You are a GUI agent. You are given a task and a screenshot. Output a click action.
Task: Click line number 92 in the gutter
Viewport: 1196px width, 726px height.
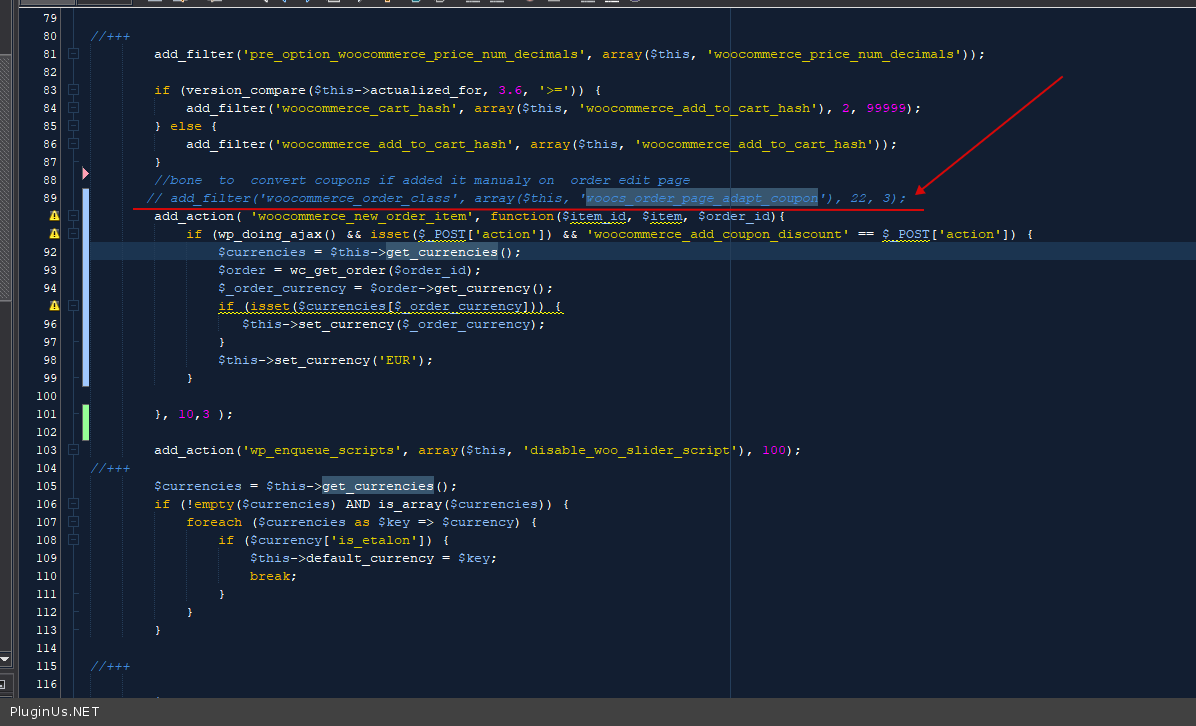(x=48, y=252)
